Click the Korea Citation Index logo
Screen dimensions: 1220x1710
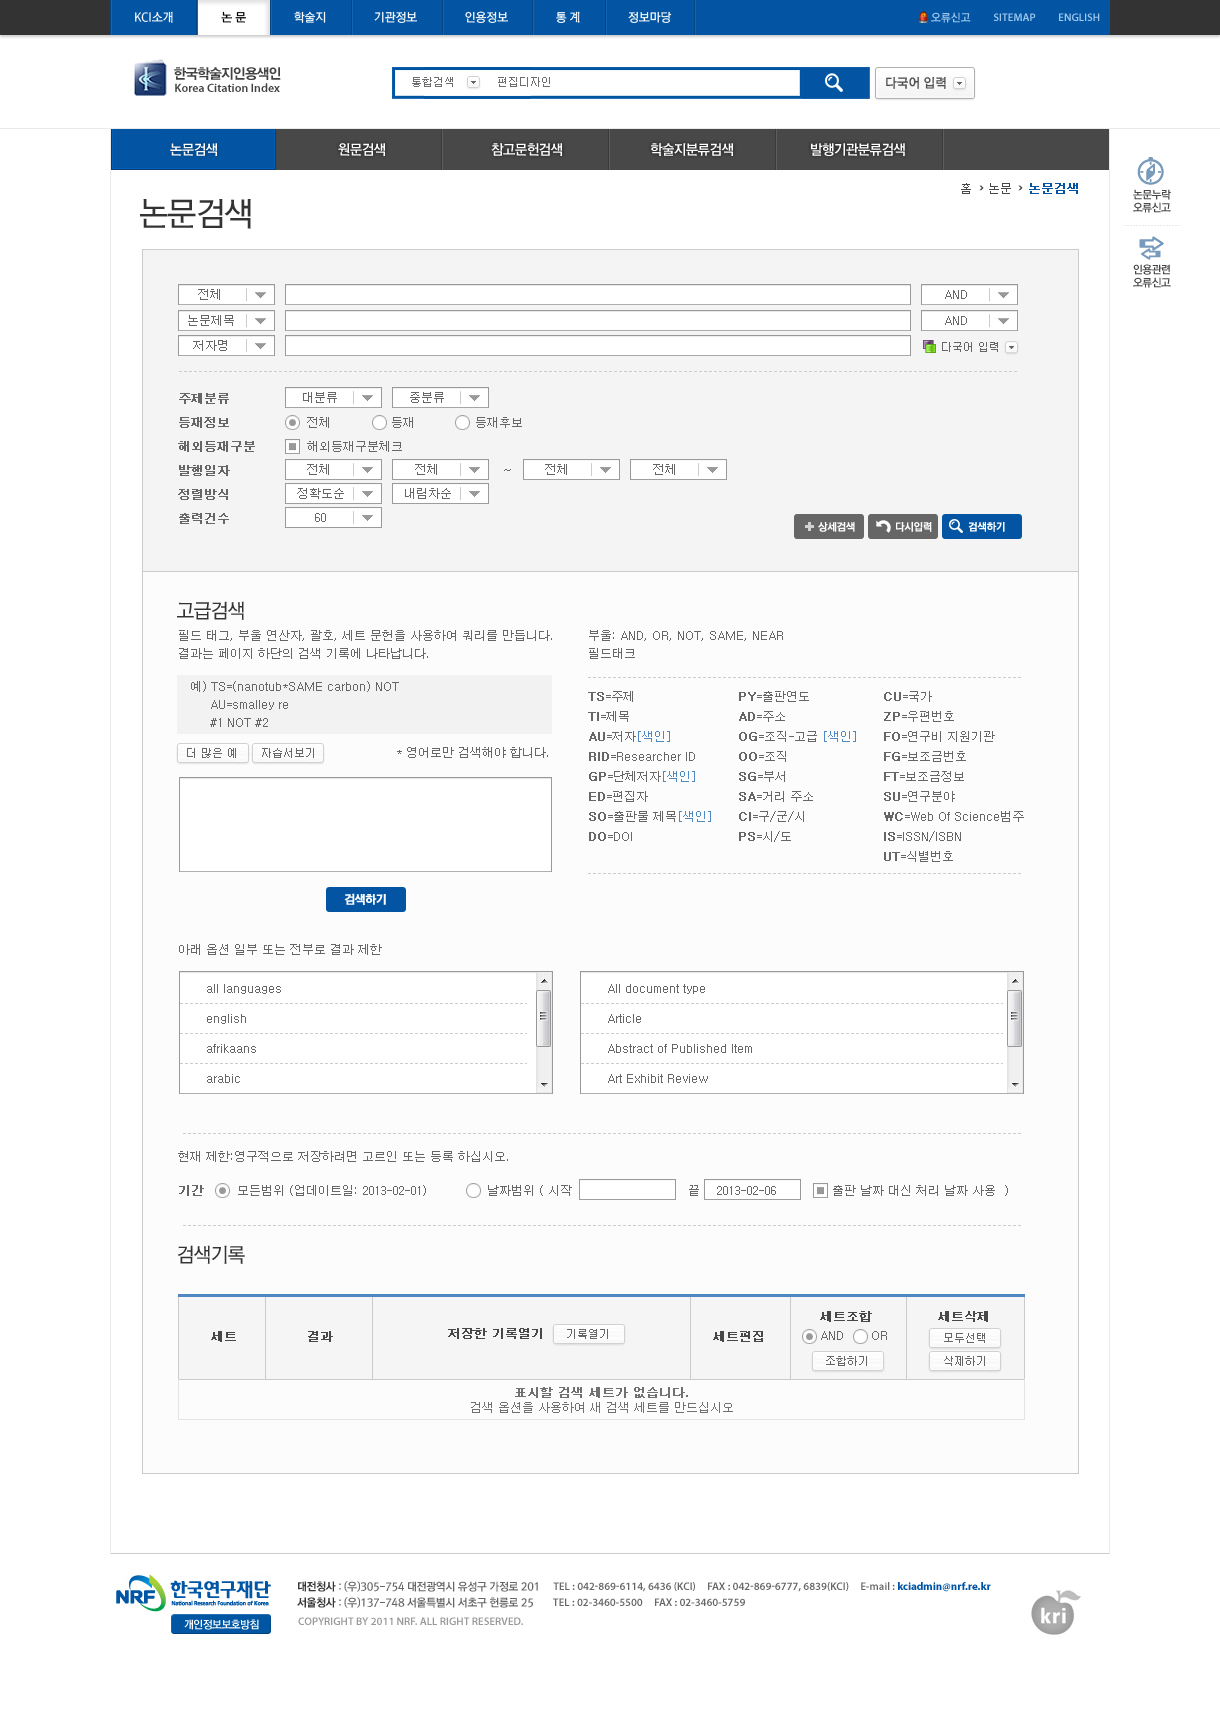point(208,79)
